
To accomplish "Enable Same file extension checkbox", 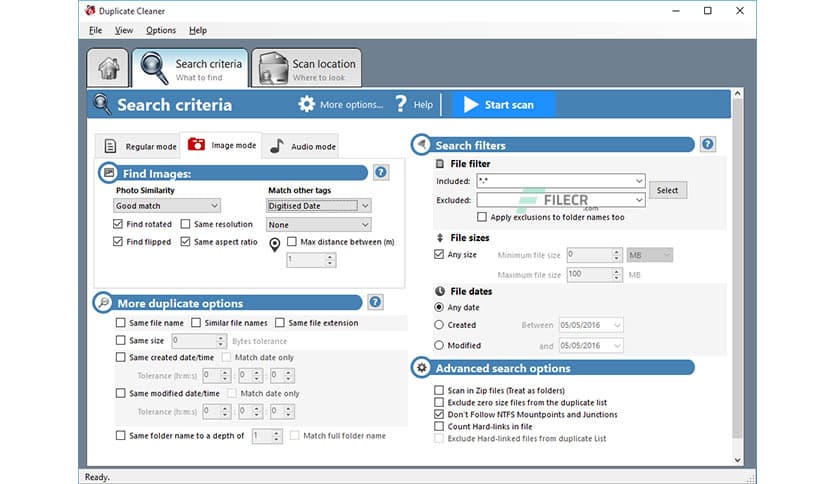I will point(279,322).
